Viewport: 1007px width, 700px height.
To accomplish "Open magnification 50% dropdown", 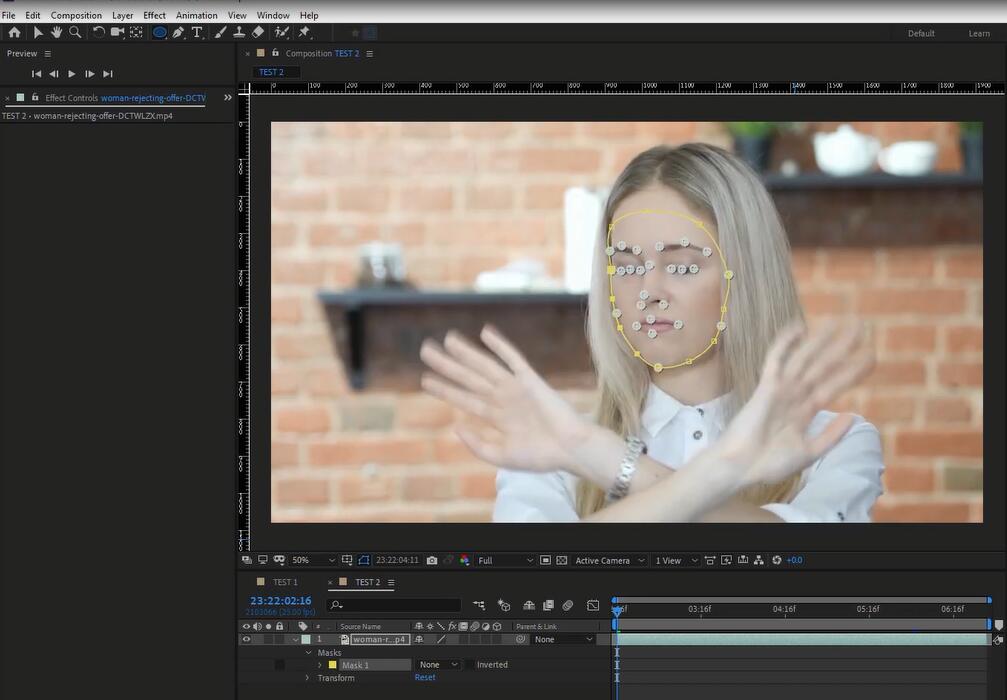I will (313, 560).
